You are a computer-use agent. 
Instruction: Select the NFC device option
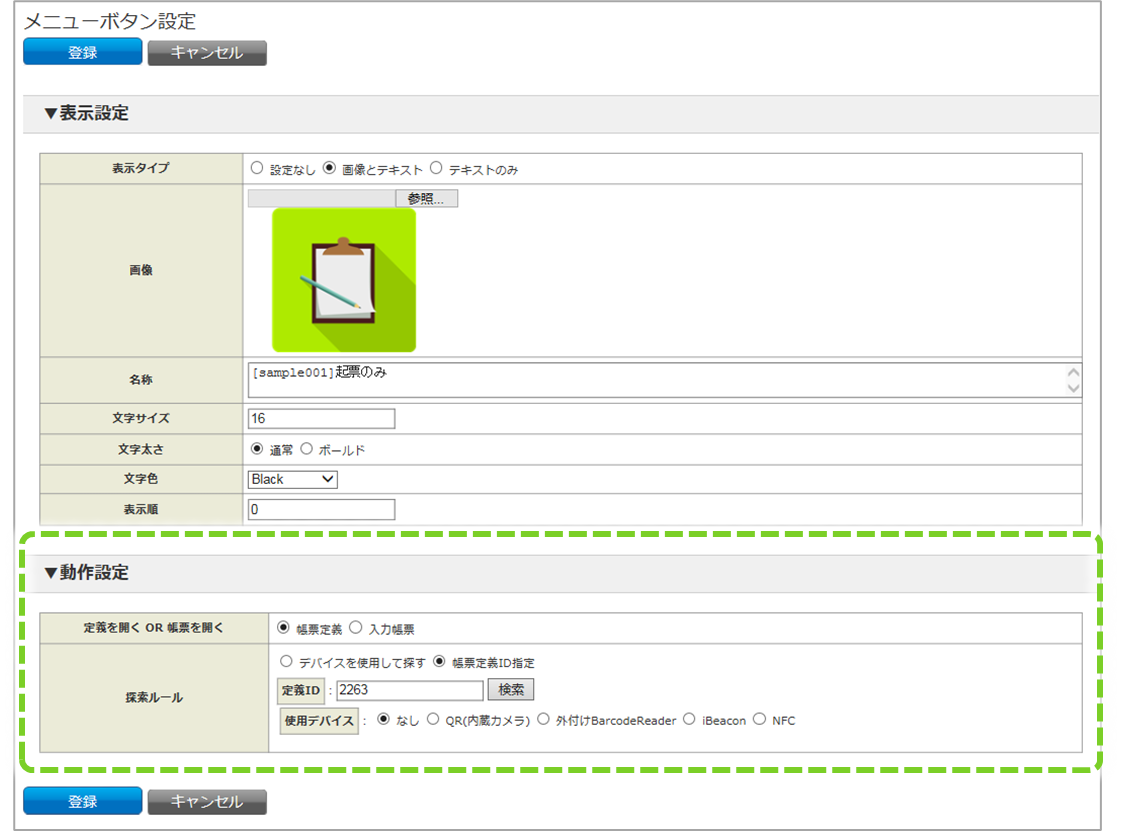[x=759, y=719]
